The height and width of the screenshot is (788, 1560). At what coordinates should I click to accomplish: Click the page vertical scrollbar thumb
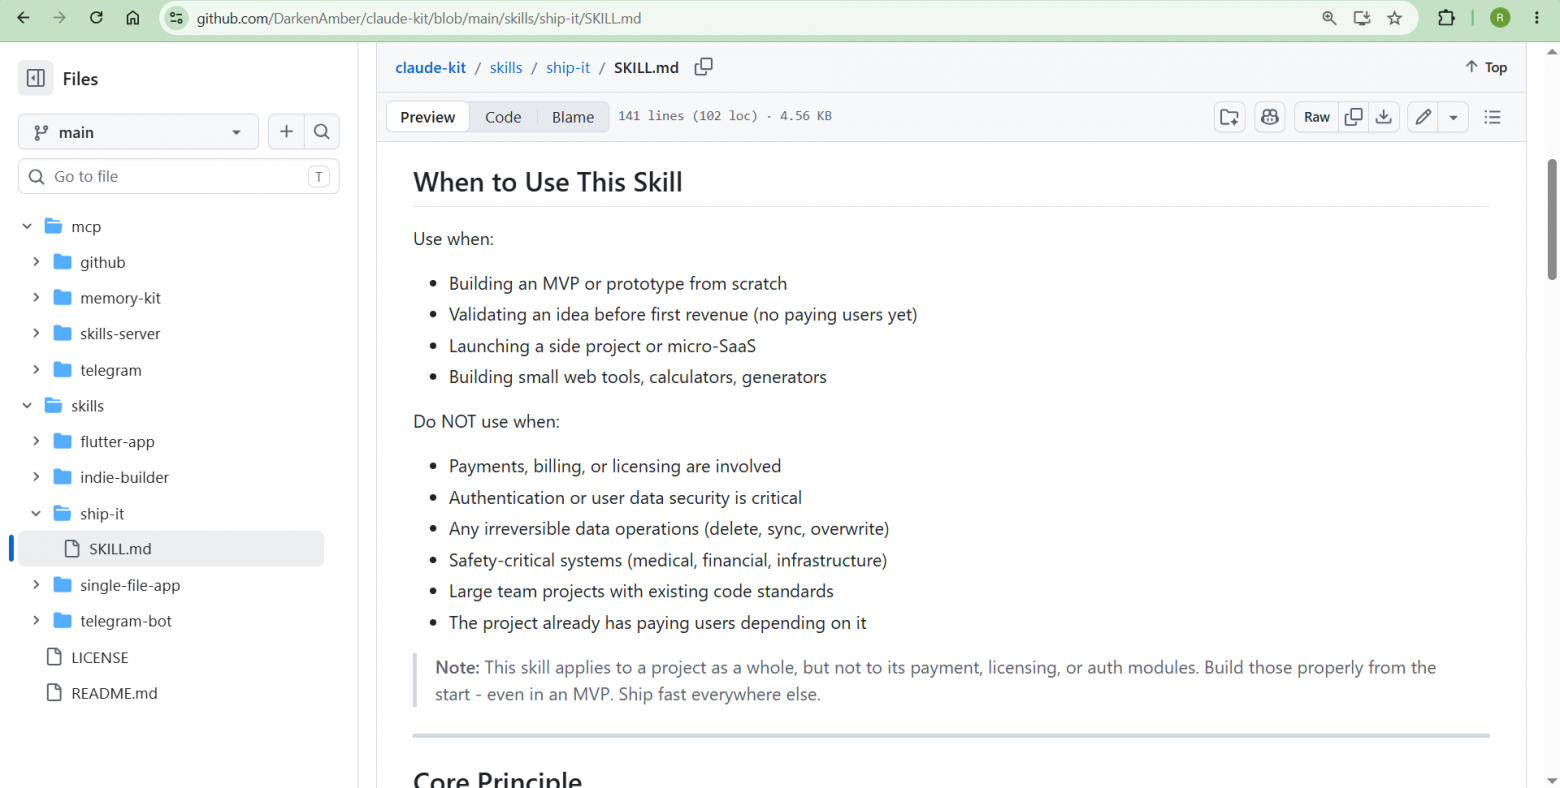tap(1552, 219)
